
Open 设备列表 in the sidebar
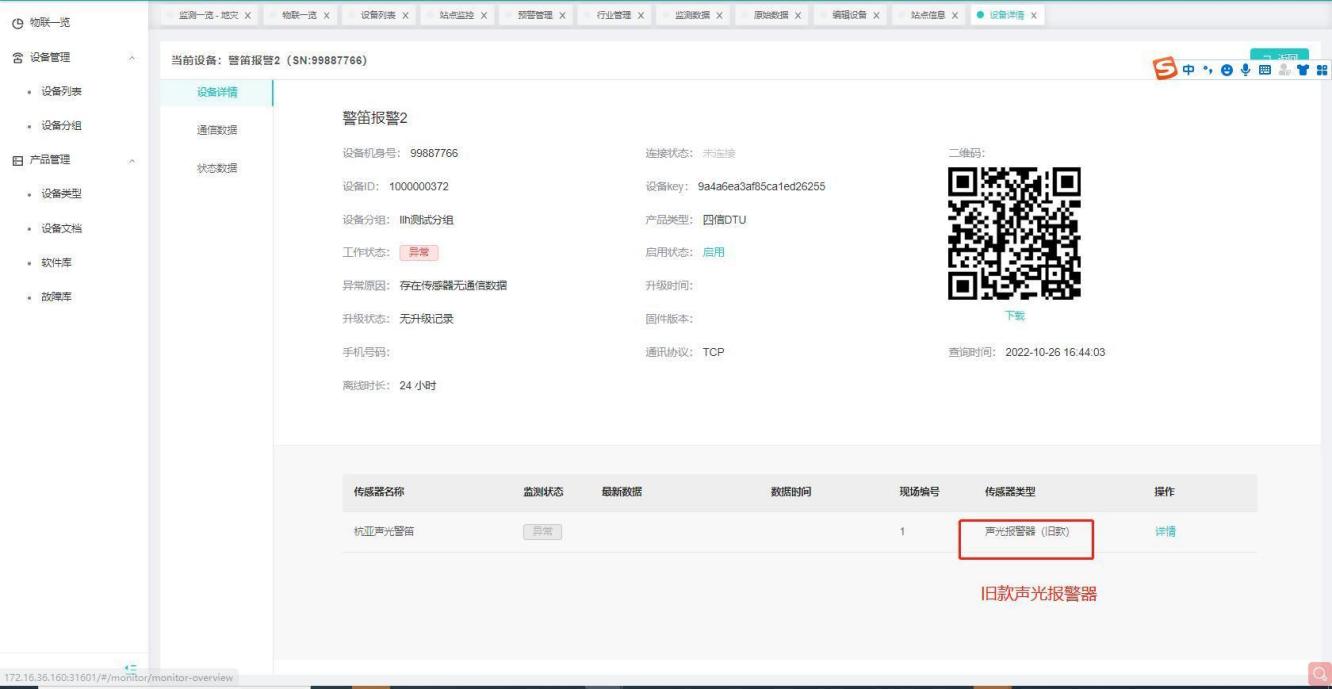click(x=62, y=92)
